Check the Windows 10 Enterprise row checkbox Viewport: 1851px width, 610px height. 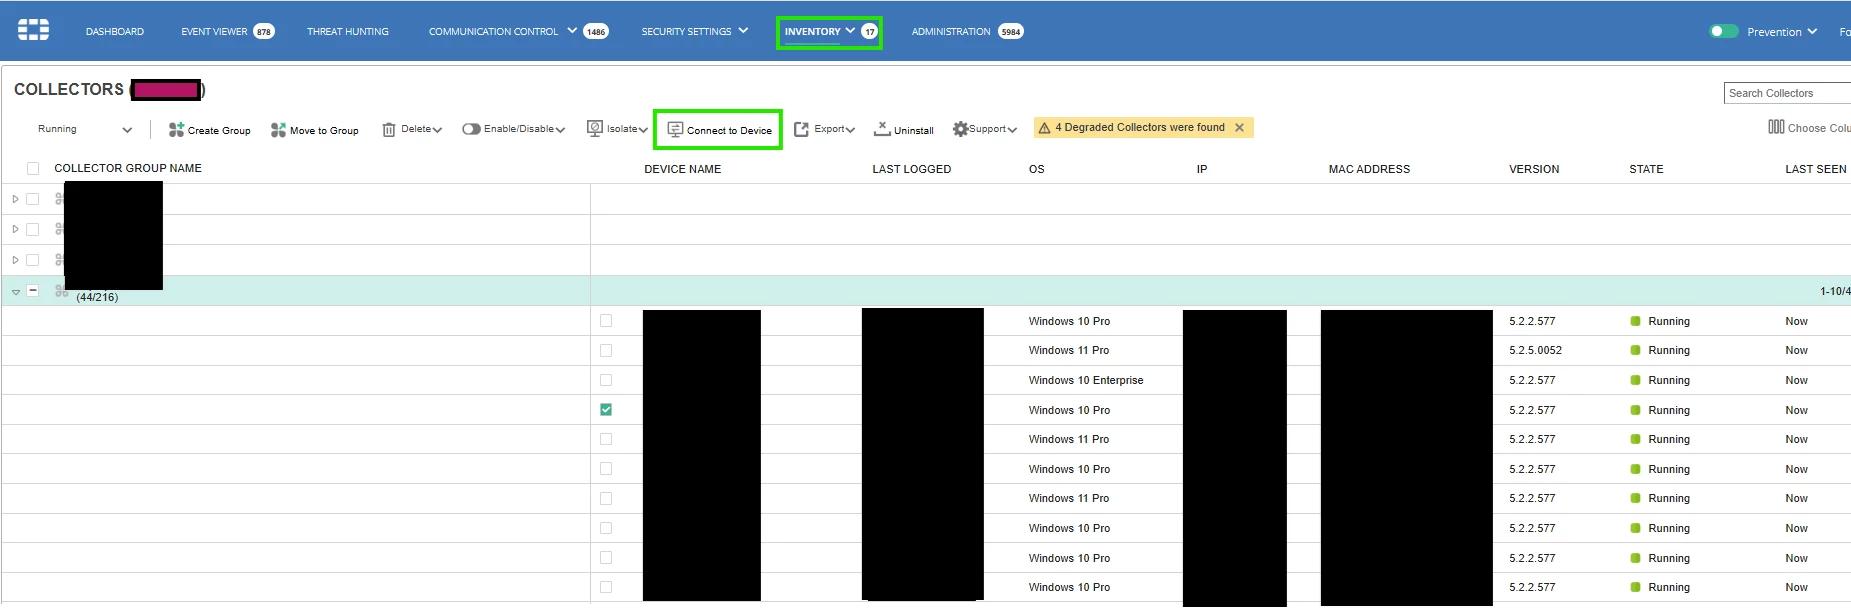pos(606,380)
